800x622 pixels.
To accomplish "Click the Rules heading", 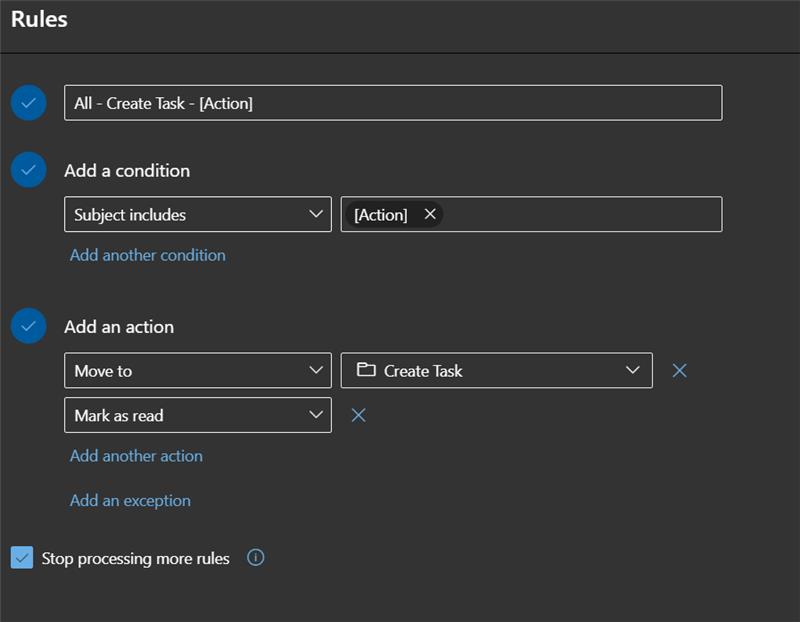I will click(x=39, y=19).
